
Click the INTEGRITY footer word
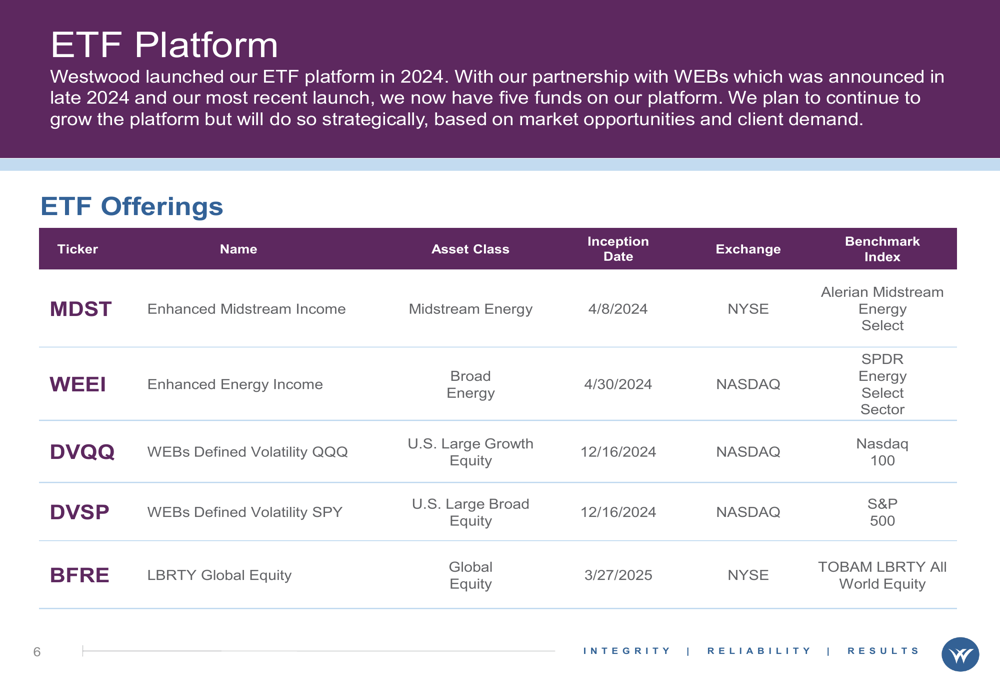[626, 651]
